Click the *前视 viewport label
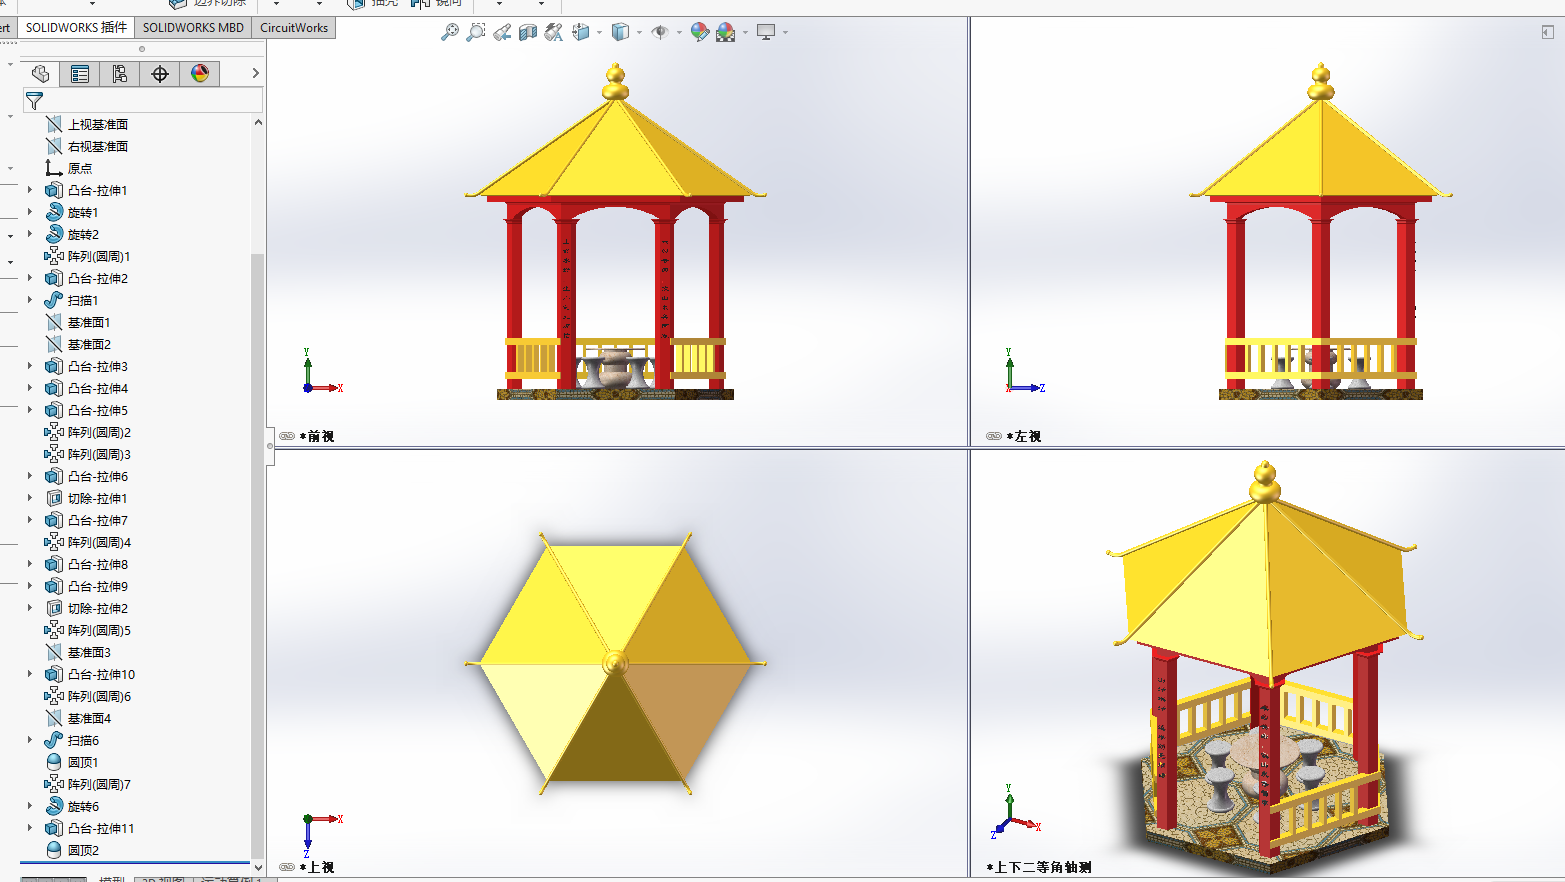The height and width of the screenshot is (882, 1565). tap(317, 436)
